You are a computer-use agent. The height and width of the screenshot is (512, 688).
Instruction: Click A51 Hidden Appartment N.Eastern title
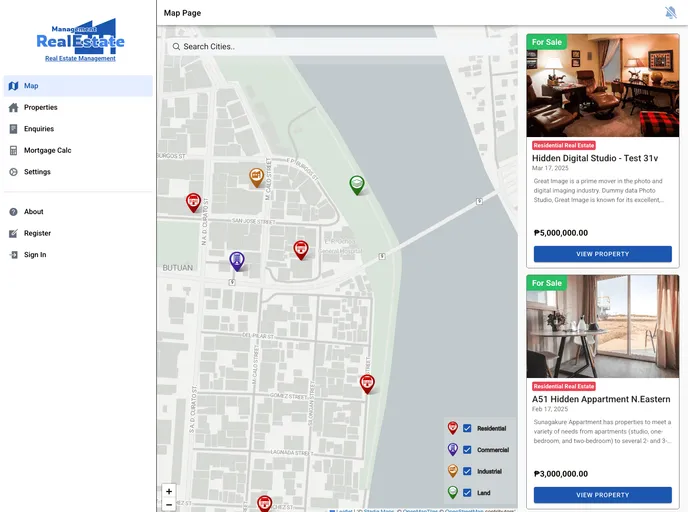coord(601,399)
